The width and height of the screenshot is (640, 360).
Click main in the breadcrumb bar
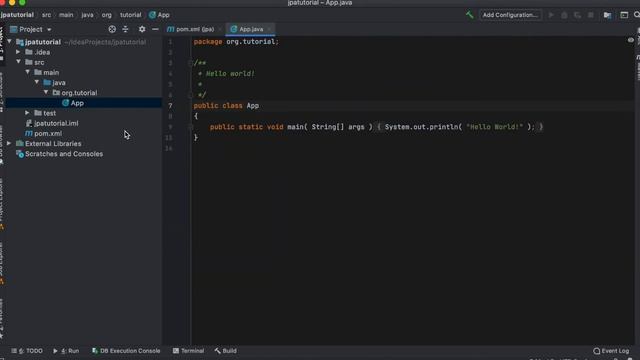click(x=66, y=15)
